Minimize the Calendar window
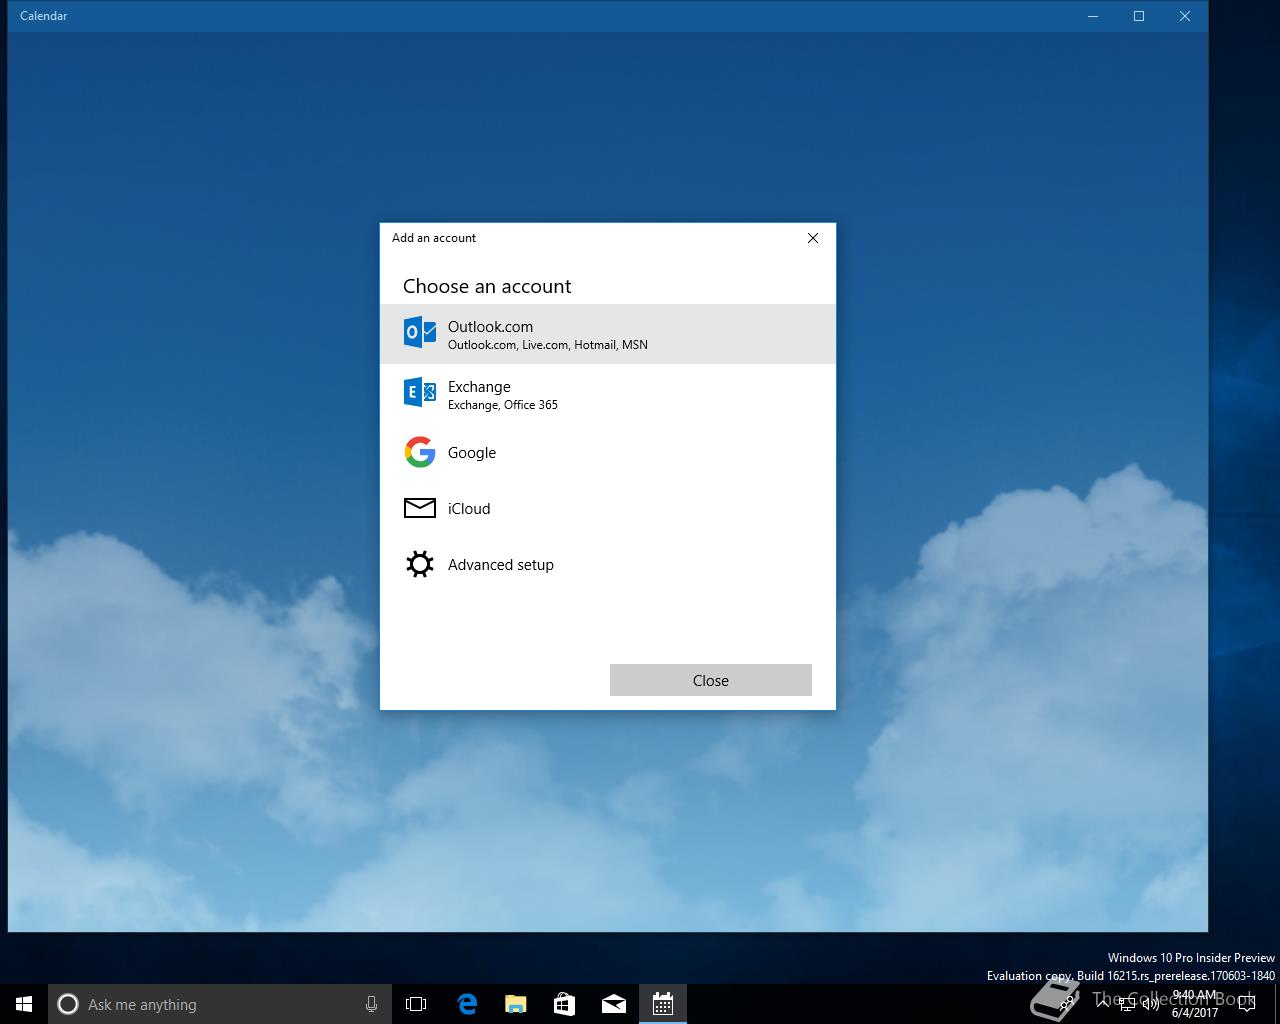This screenshot has width=1280, height=1024. 1092,16
